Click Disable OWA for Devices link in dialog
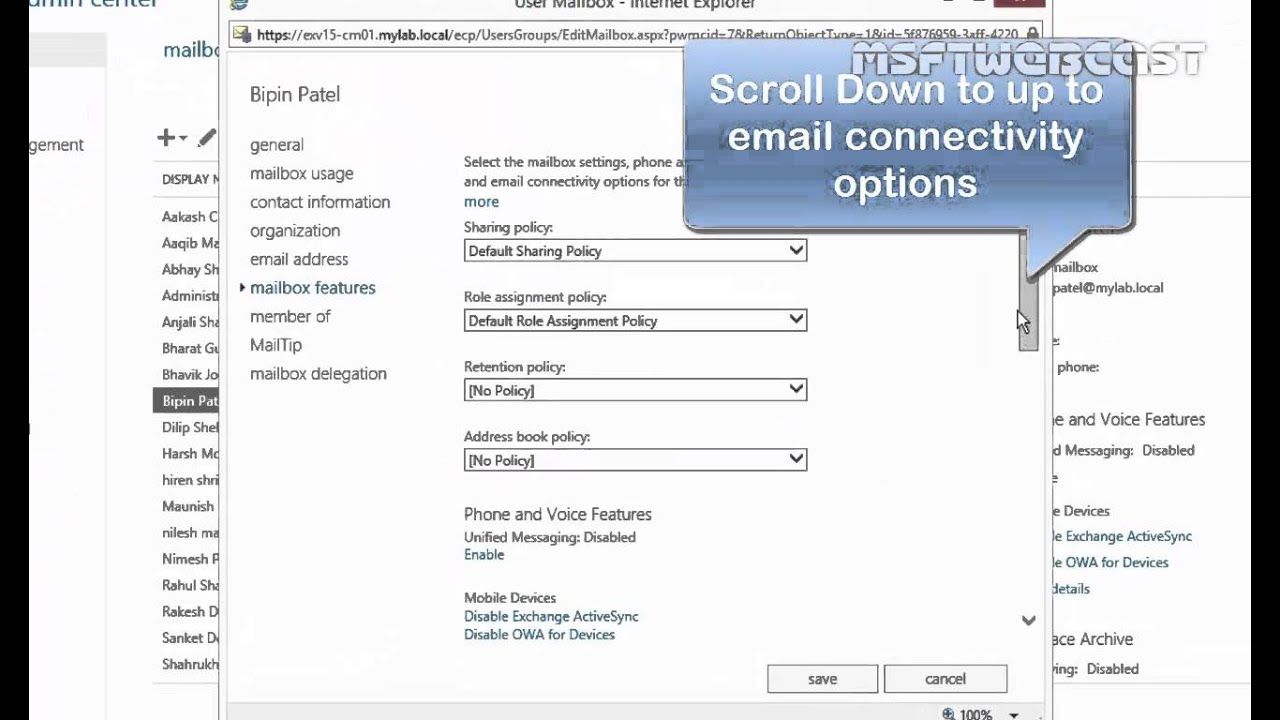 [539, 635]
